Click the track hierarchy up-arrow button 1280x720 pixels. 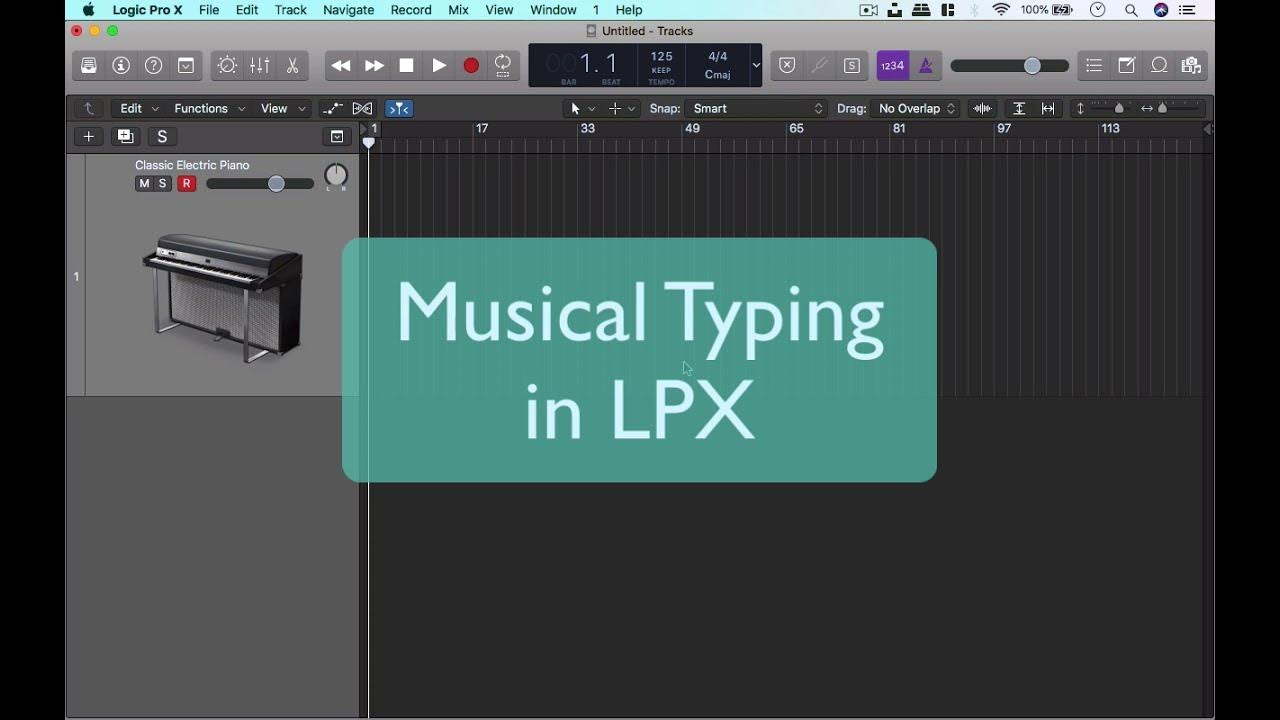(88, 108)
